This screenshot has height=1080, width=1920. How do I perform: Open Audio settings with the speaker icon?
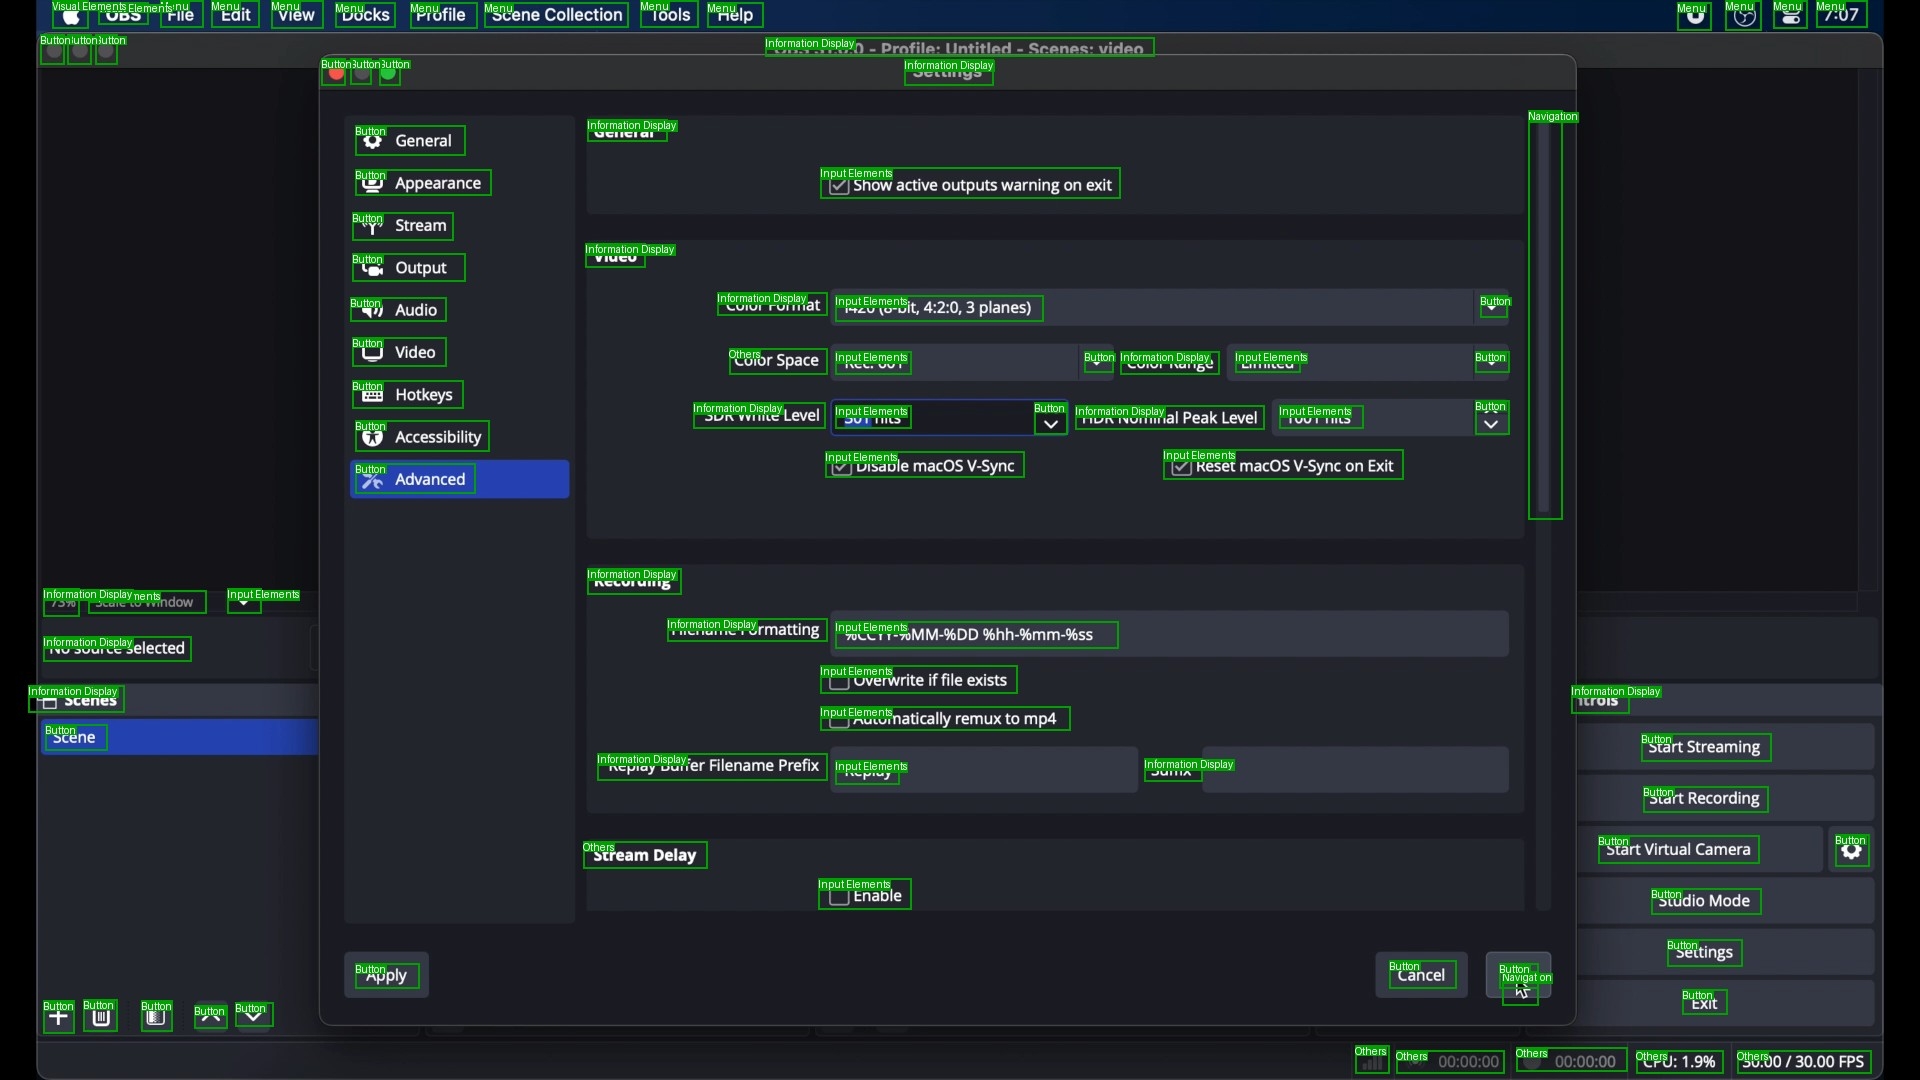pos(372,311)
